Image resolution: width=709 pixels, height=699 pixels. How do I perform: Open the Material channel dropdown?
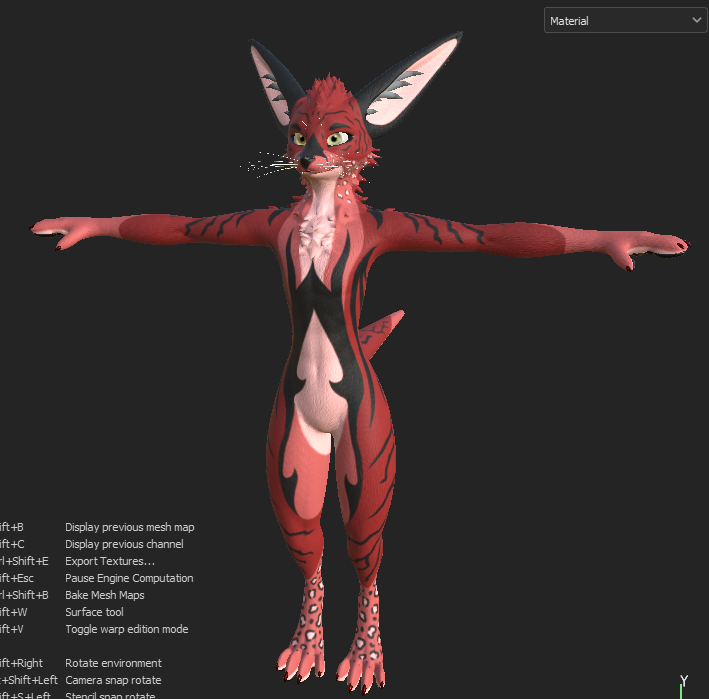(625, 20)
